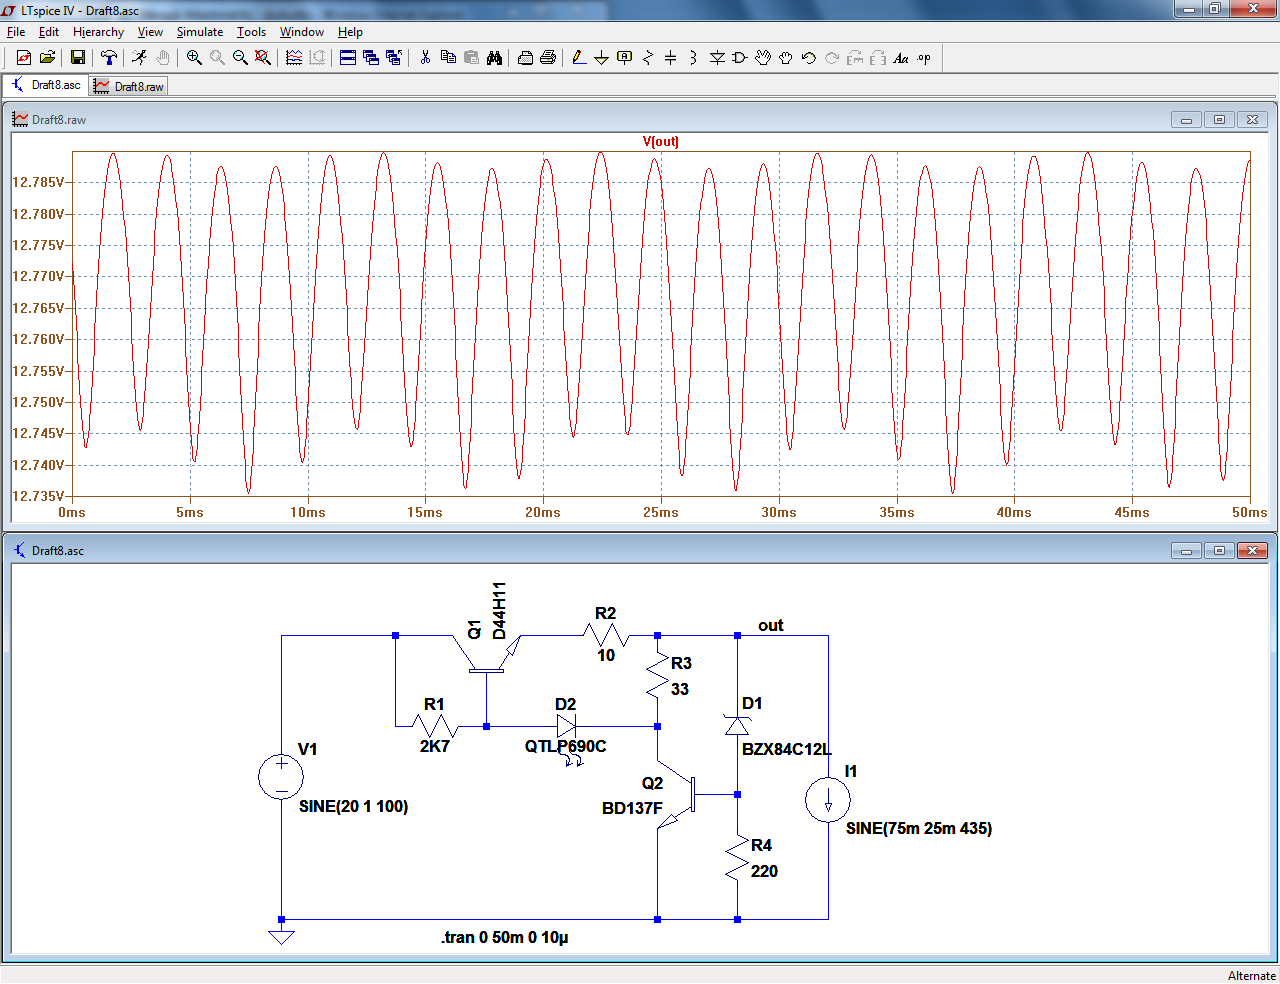Switch to the Draft8.raw tab

[129, 87]
